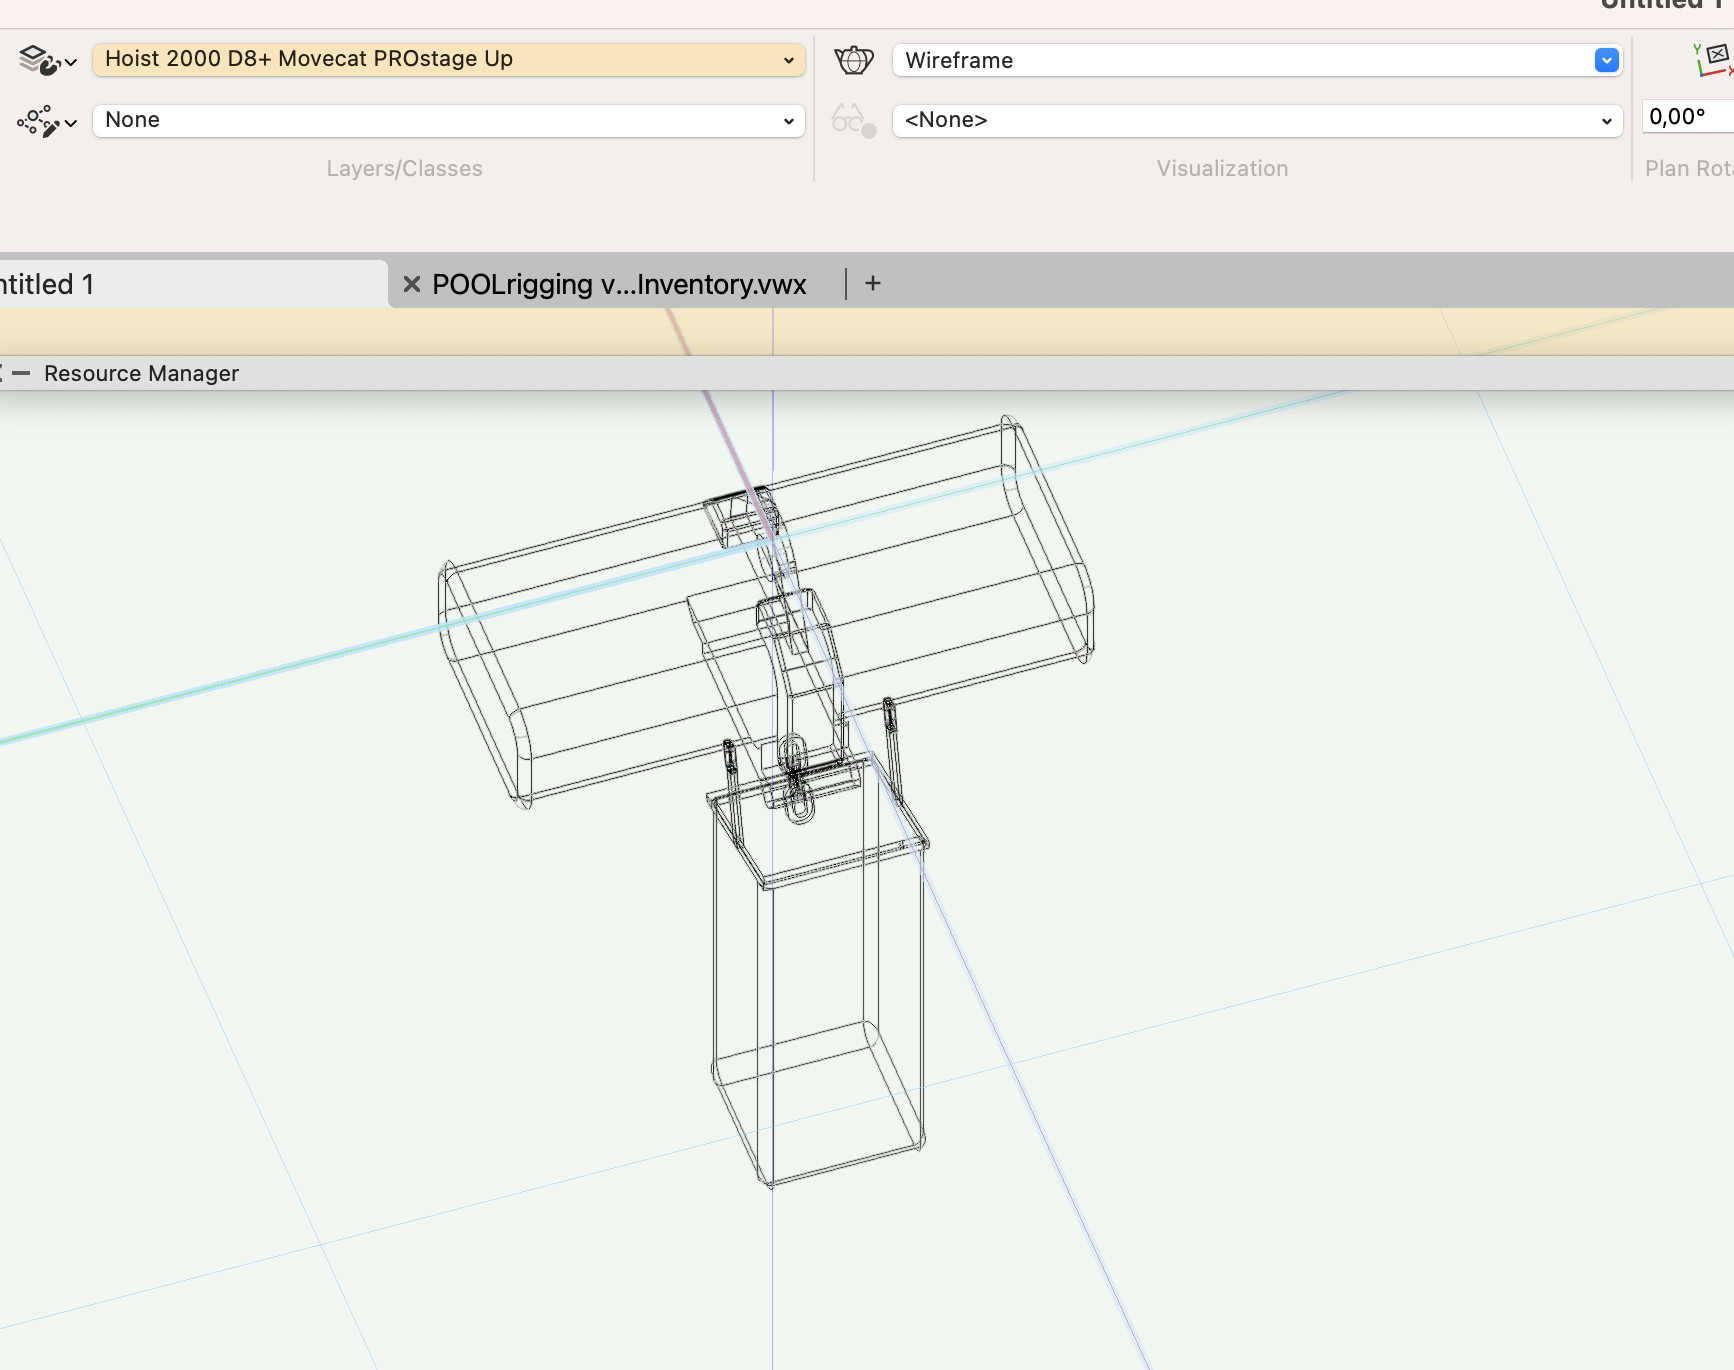This screenshot has width=1734, height=1370.
Task: Close the POOLrigging Inventory.vwx tab
Action: (412, 284)
